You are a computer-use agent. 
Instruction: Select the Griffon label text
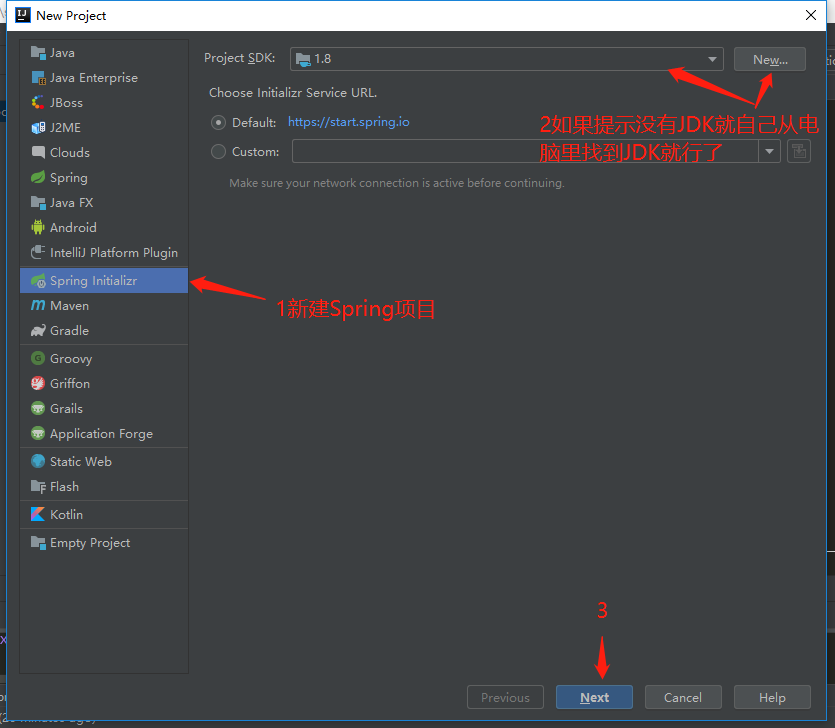(70, 383)
